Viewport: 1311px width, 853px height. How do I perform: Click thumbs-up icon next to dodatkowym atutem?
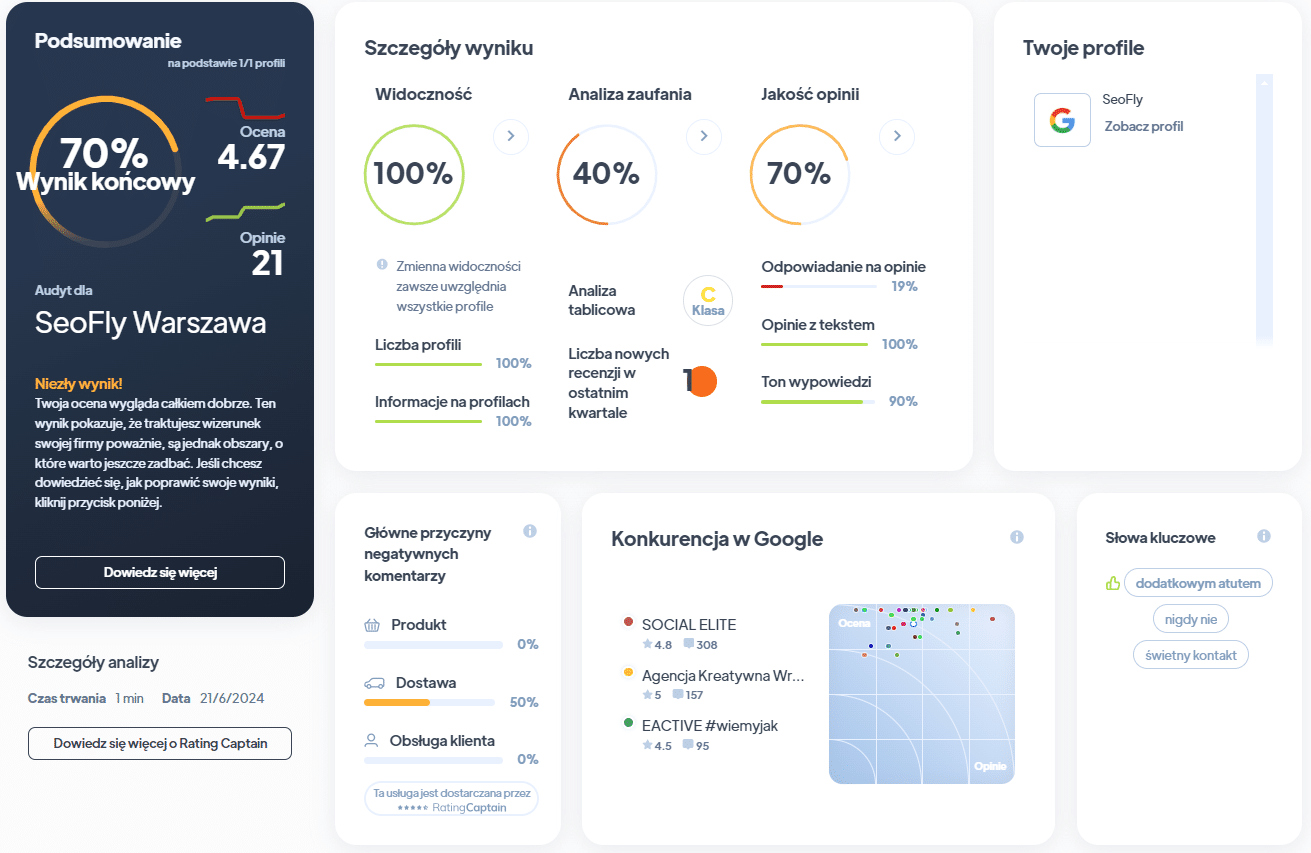[1113, 583]
